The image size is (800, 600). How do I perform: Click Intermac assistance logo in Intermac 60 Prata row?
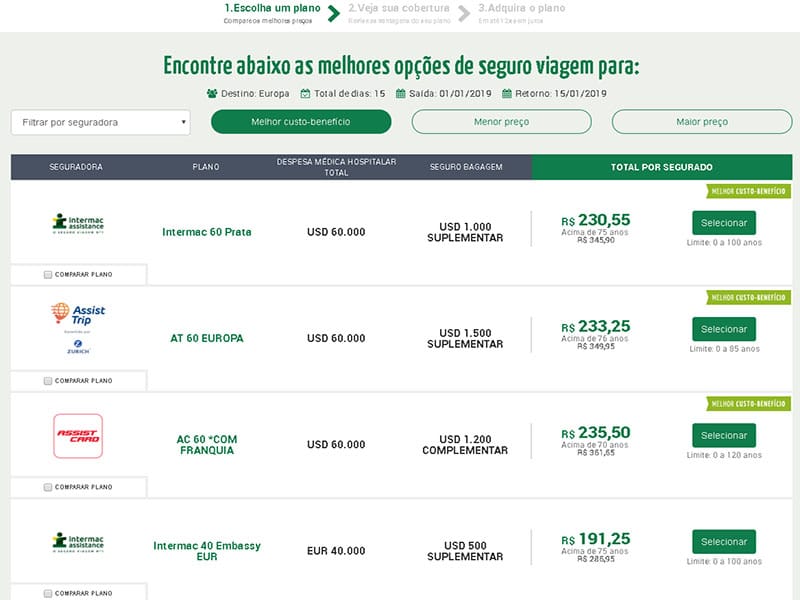point(78,223)
